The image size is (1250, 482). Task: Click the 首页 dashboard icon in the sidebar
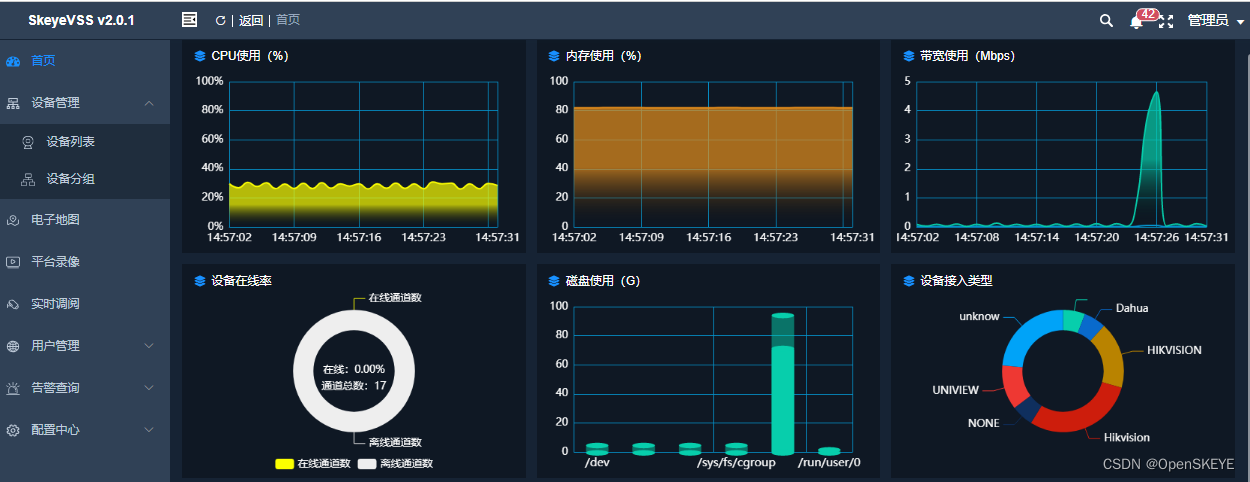(13, 61)
